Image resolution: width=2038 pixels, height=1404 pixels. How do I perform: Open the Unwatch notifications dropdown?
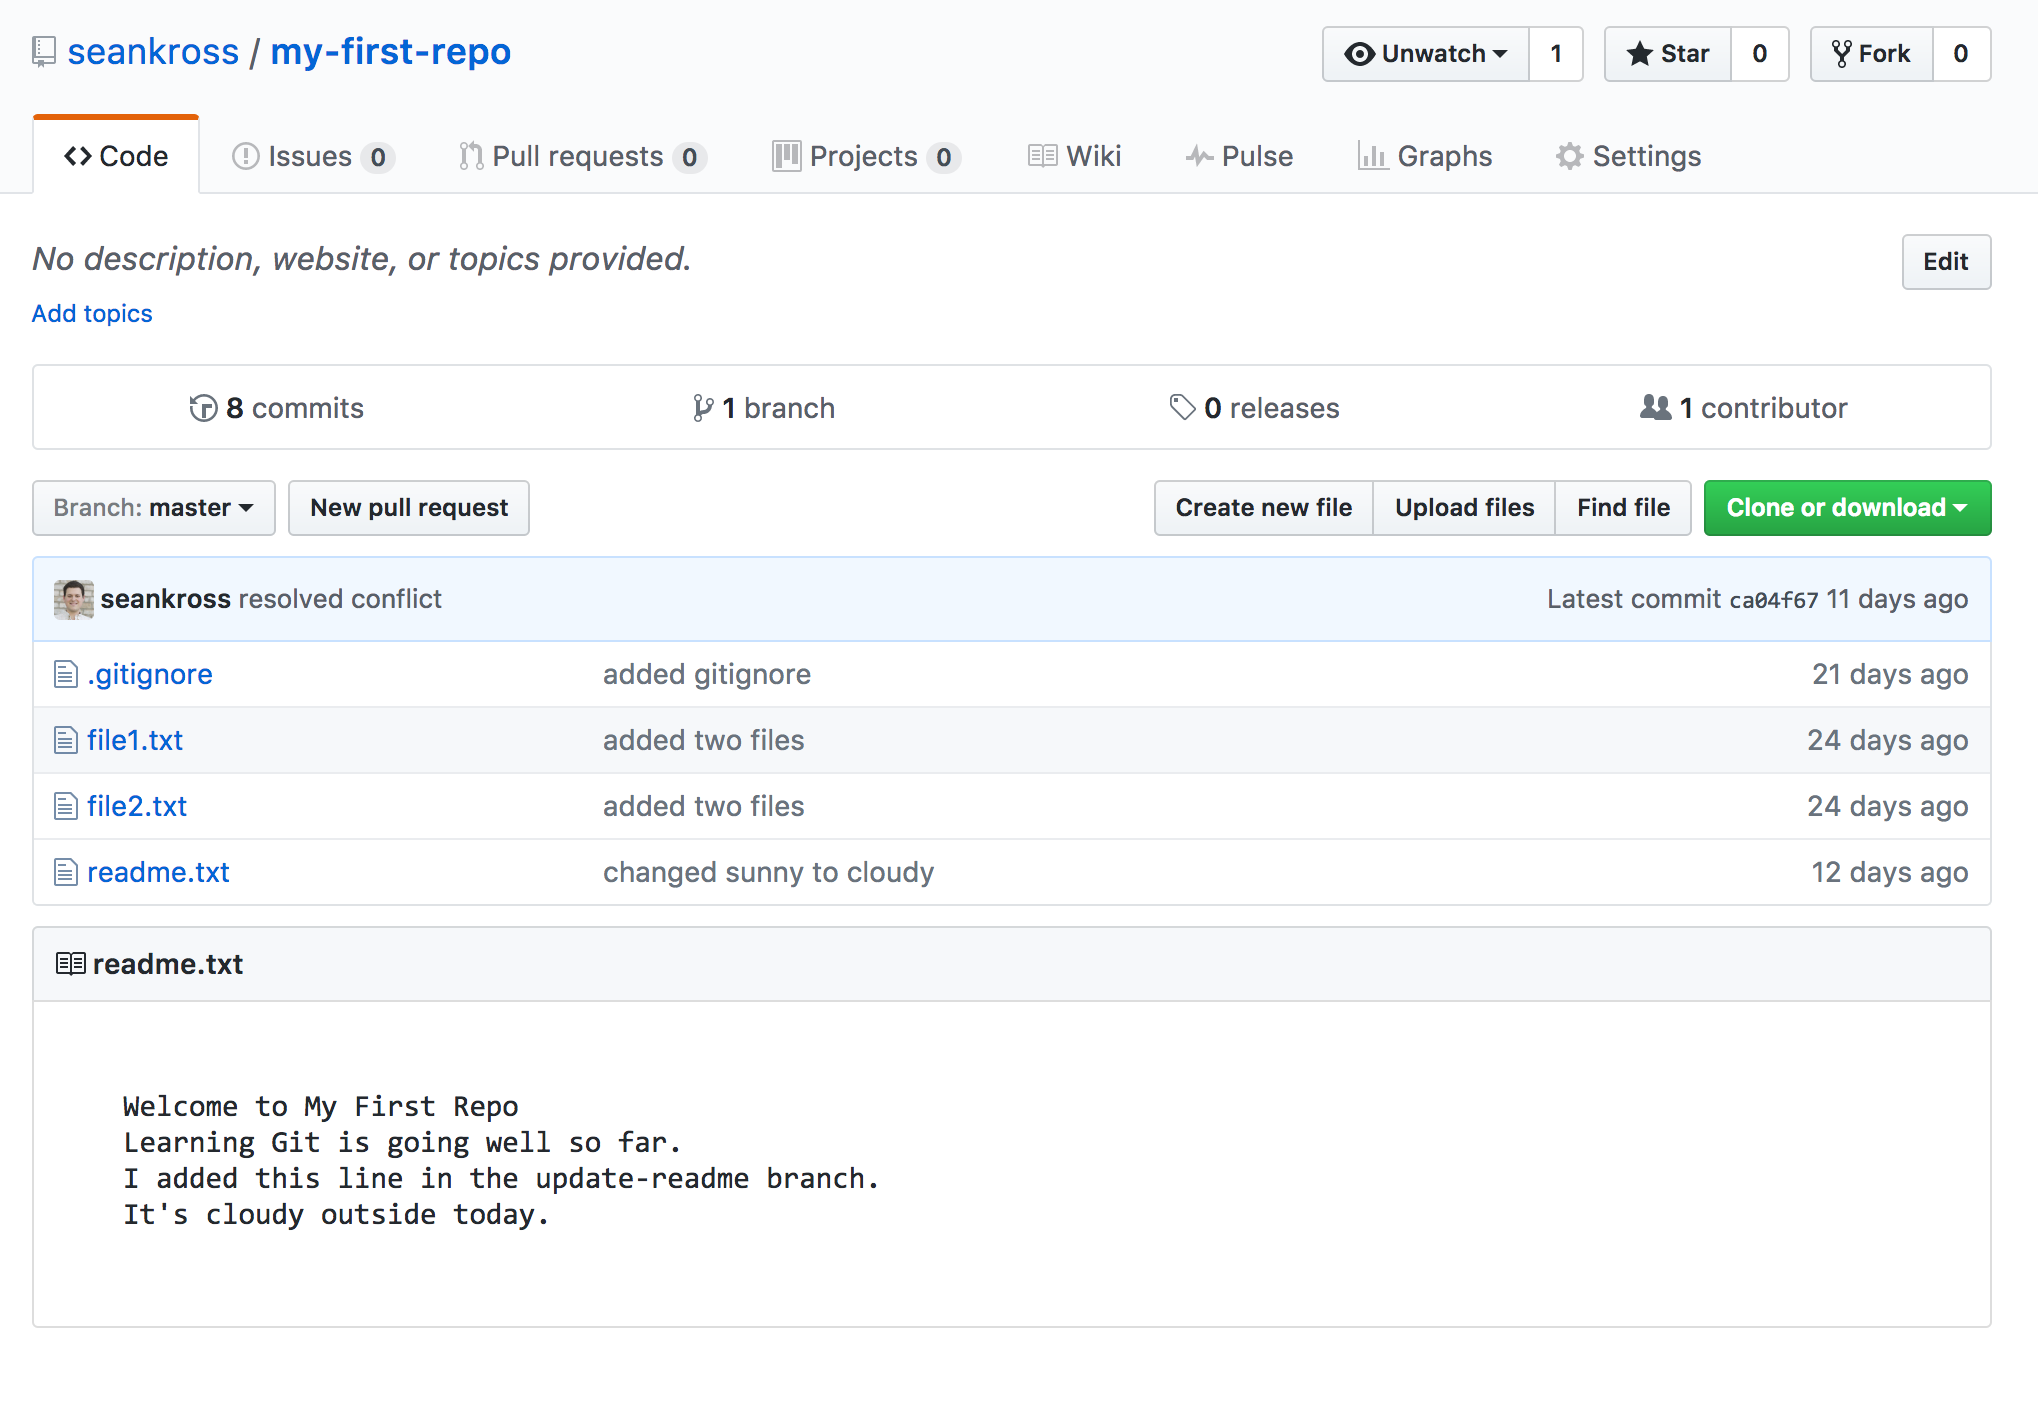pyautogui.click(x=1426, y=54)
